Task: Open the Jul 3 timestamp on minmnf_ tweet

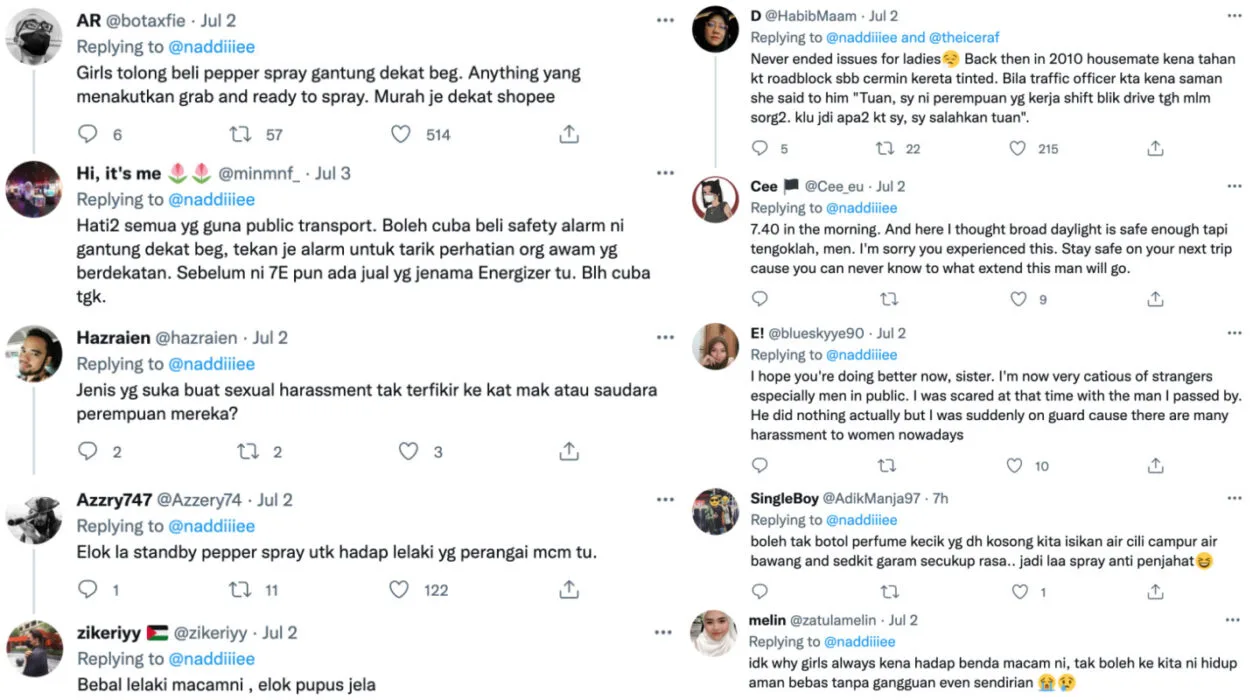Action: 333,174
